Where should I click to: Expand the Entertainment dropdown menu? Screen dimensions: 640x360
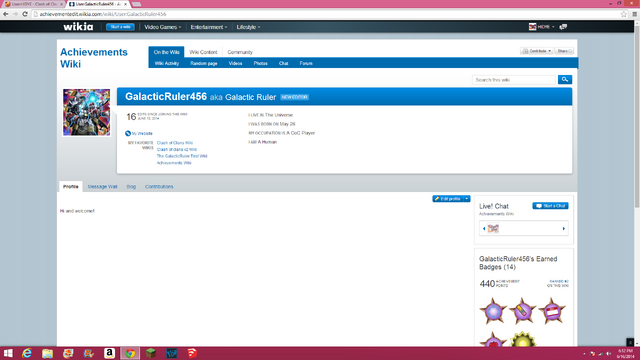[x=209, y=27]
